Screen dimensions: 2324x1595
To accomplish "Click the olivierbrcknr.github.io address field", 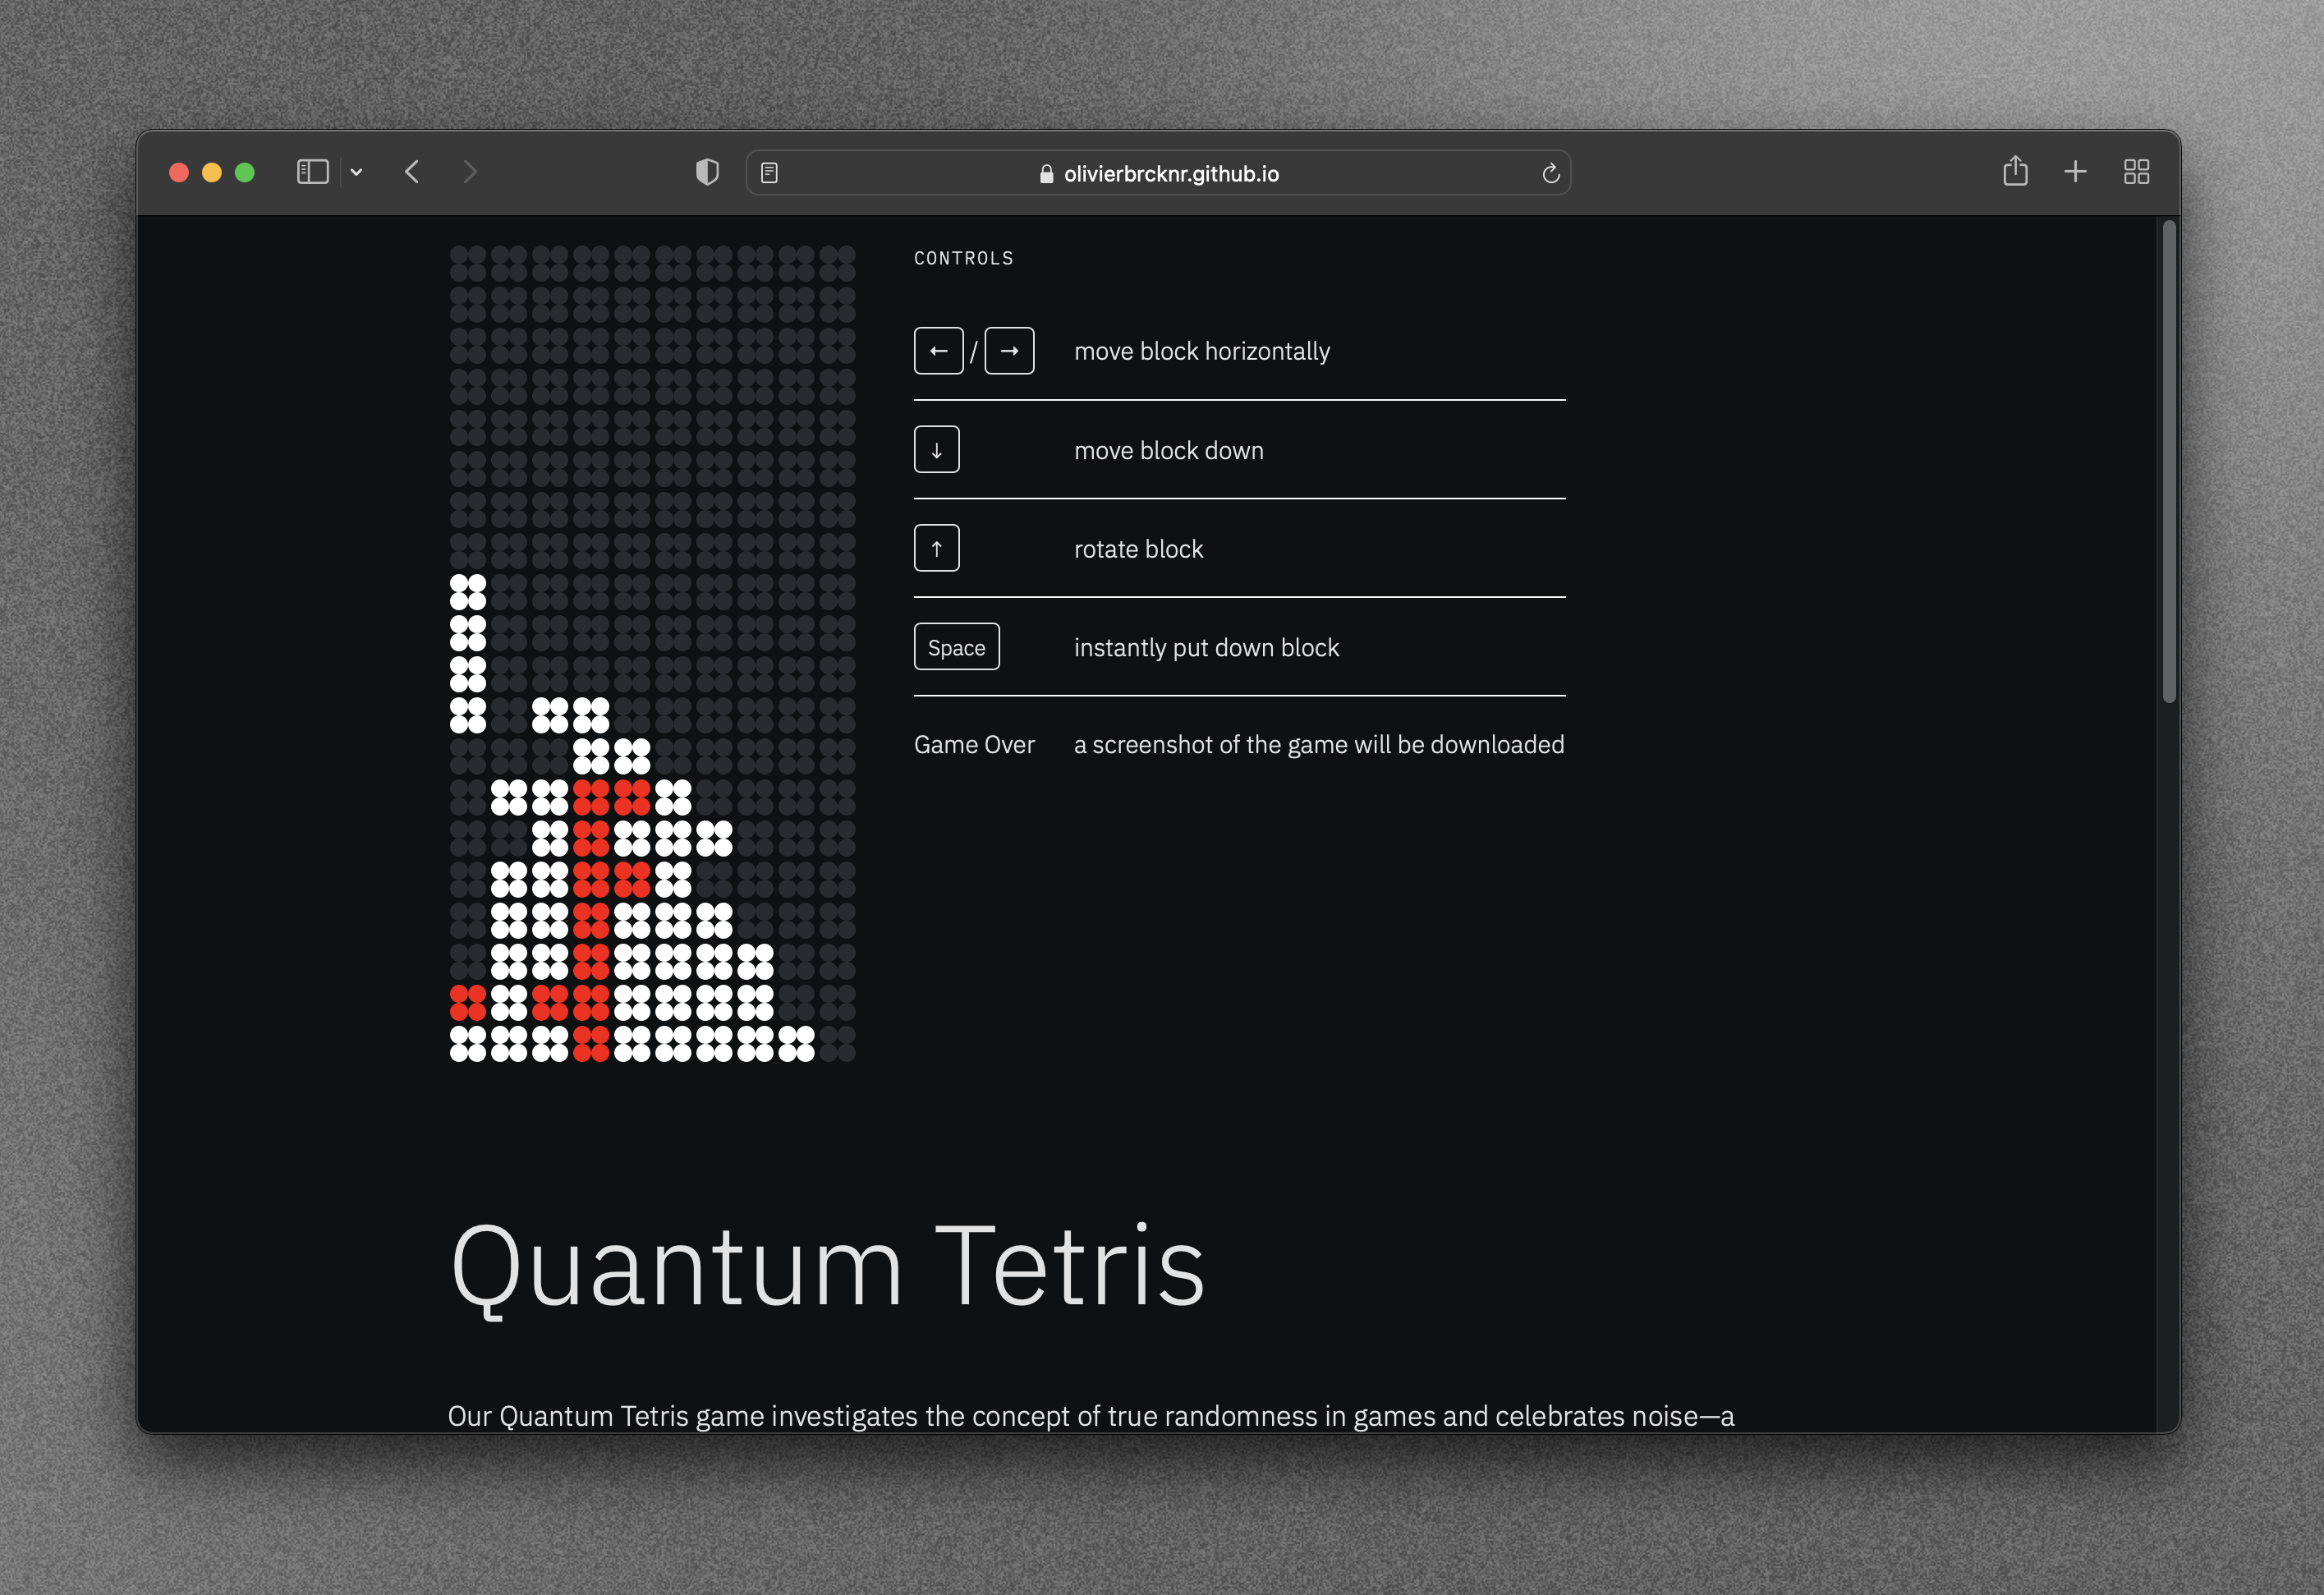I will click(x=1158, y=173).
